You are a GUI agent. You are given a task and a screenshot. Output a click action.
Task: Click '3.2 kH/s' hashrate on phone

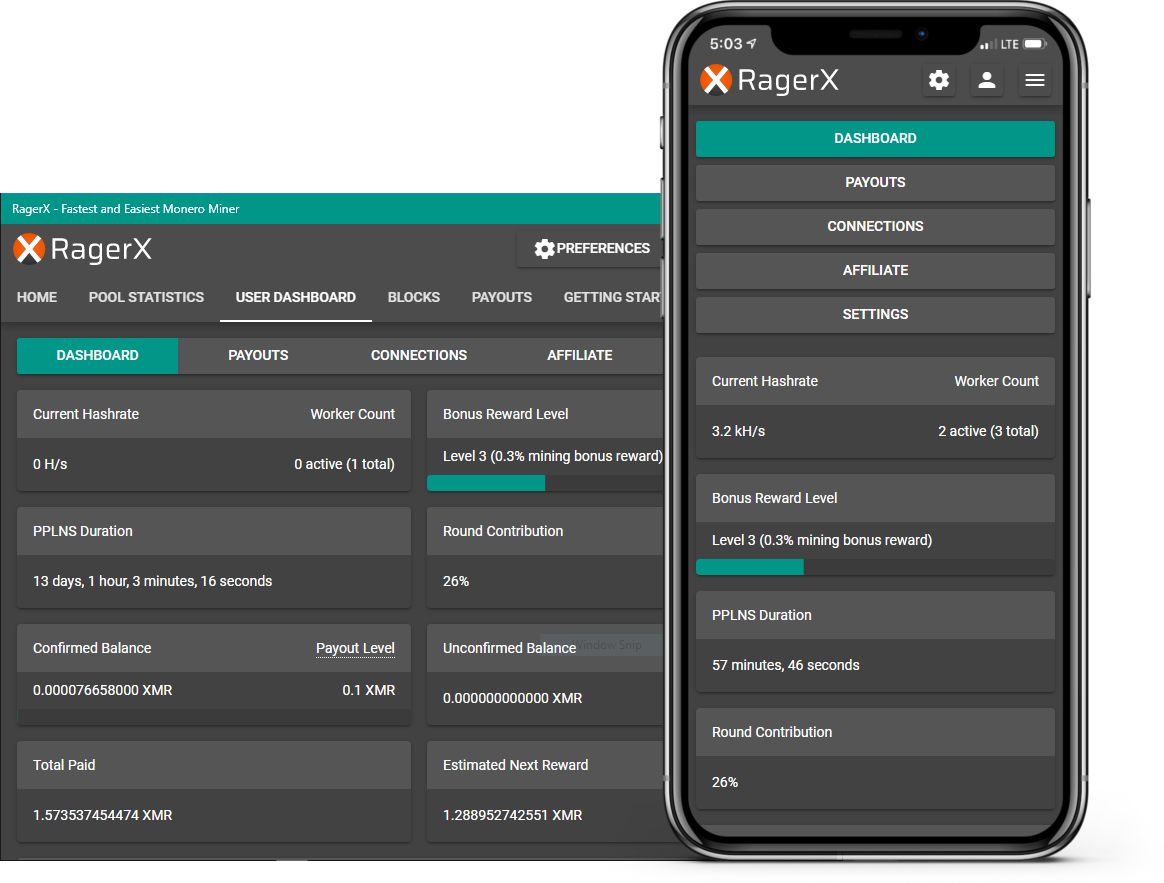[738, 431]
